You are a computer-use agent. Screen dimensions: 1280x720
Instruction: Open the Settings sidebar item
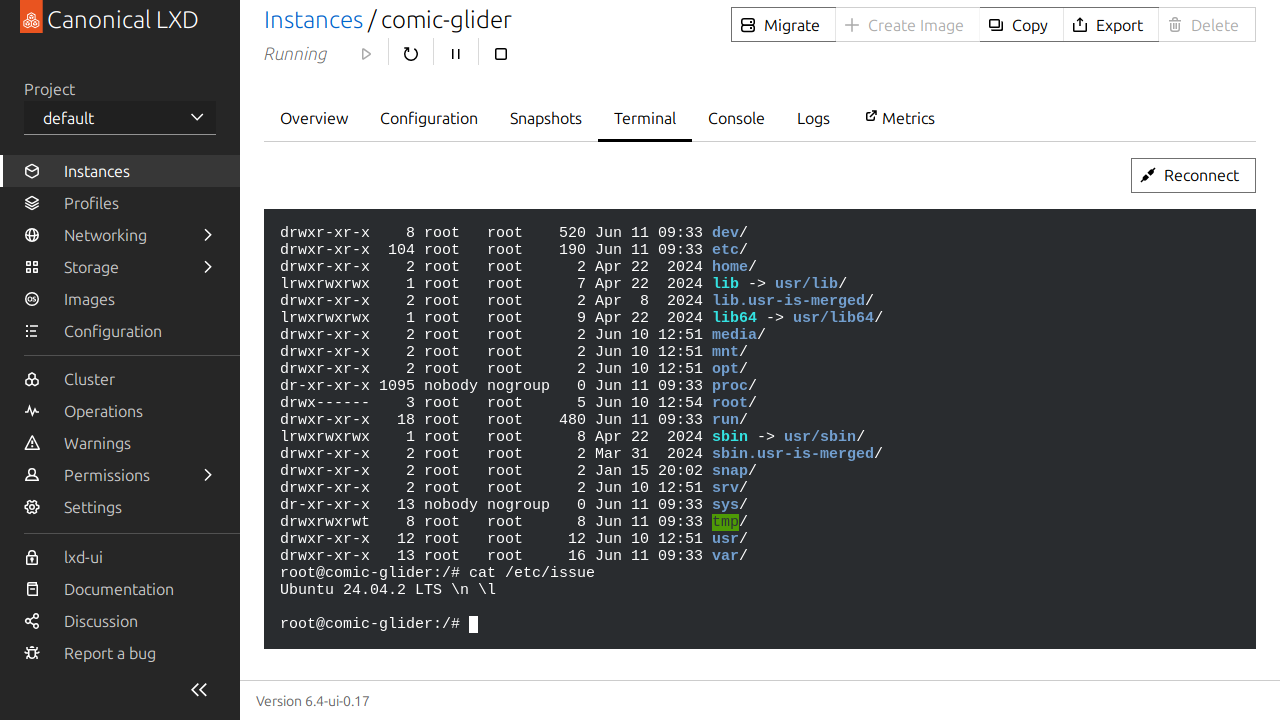(120, 507)
